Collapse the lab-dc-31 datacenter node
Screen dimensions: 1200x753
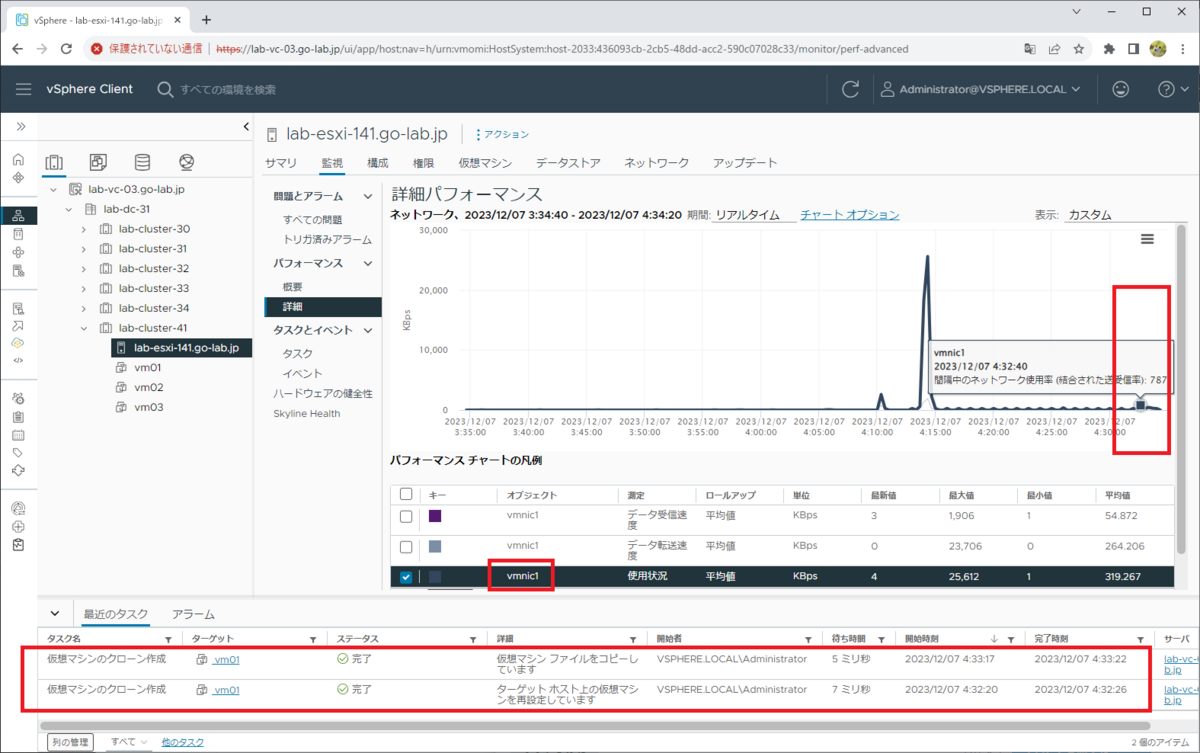(x=68, y=209)
